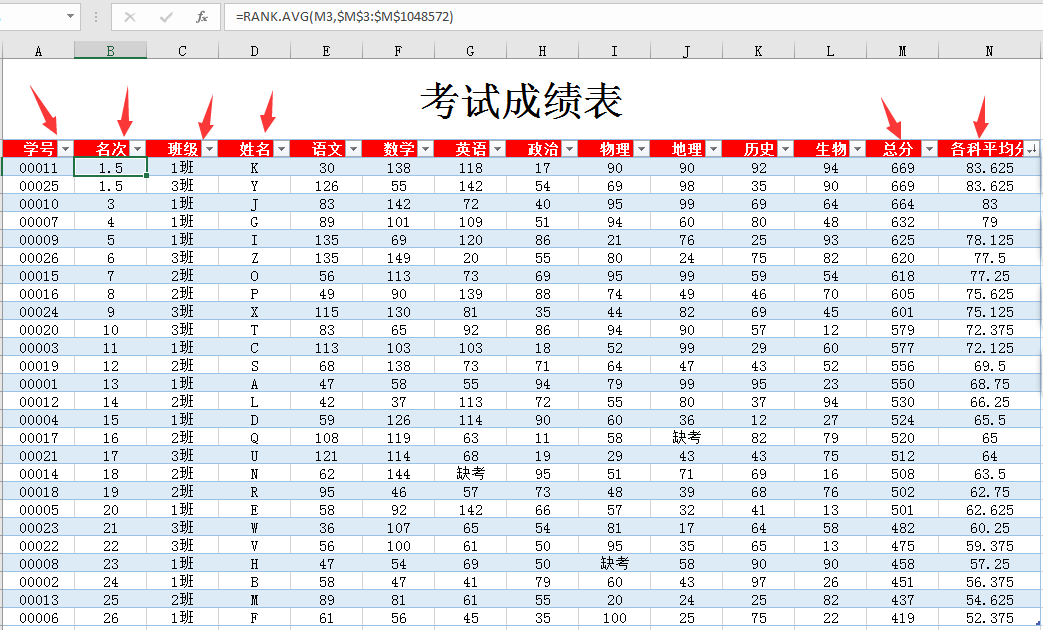
Task: Select the 名次 cell for student K
Action: [110, 168]
